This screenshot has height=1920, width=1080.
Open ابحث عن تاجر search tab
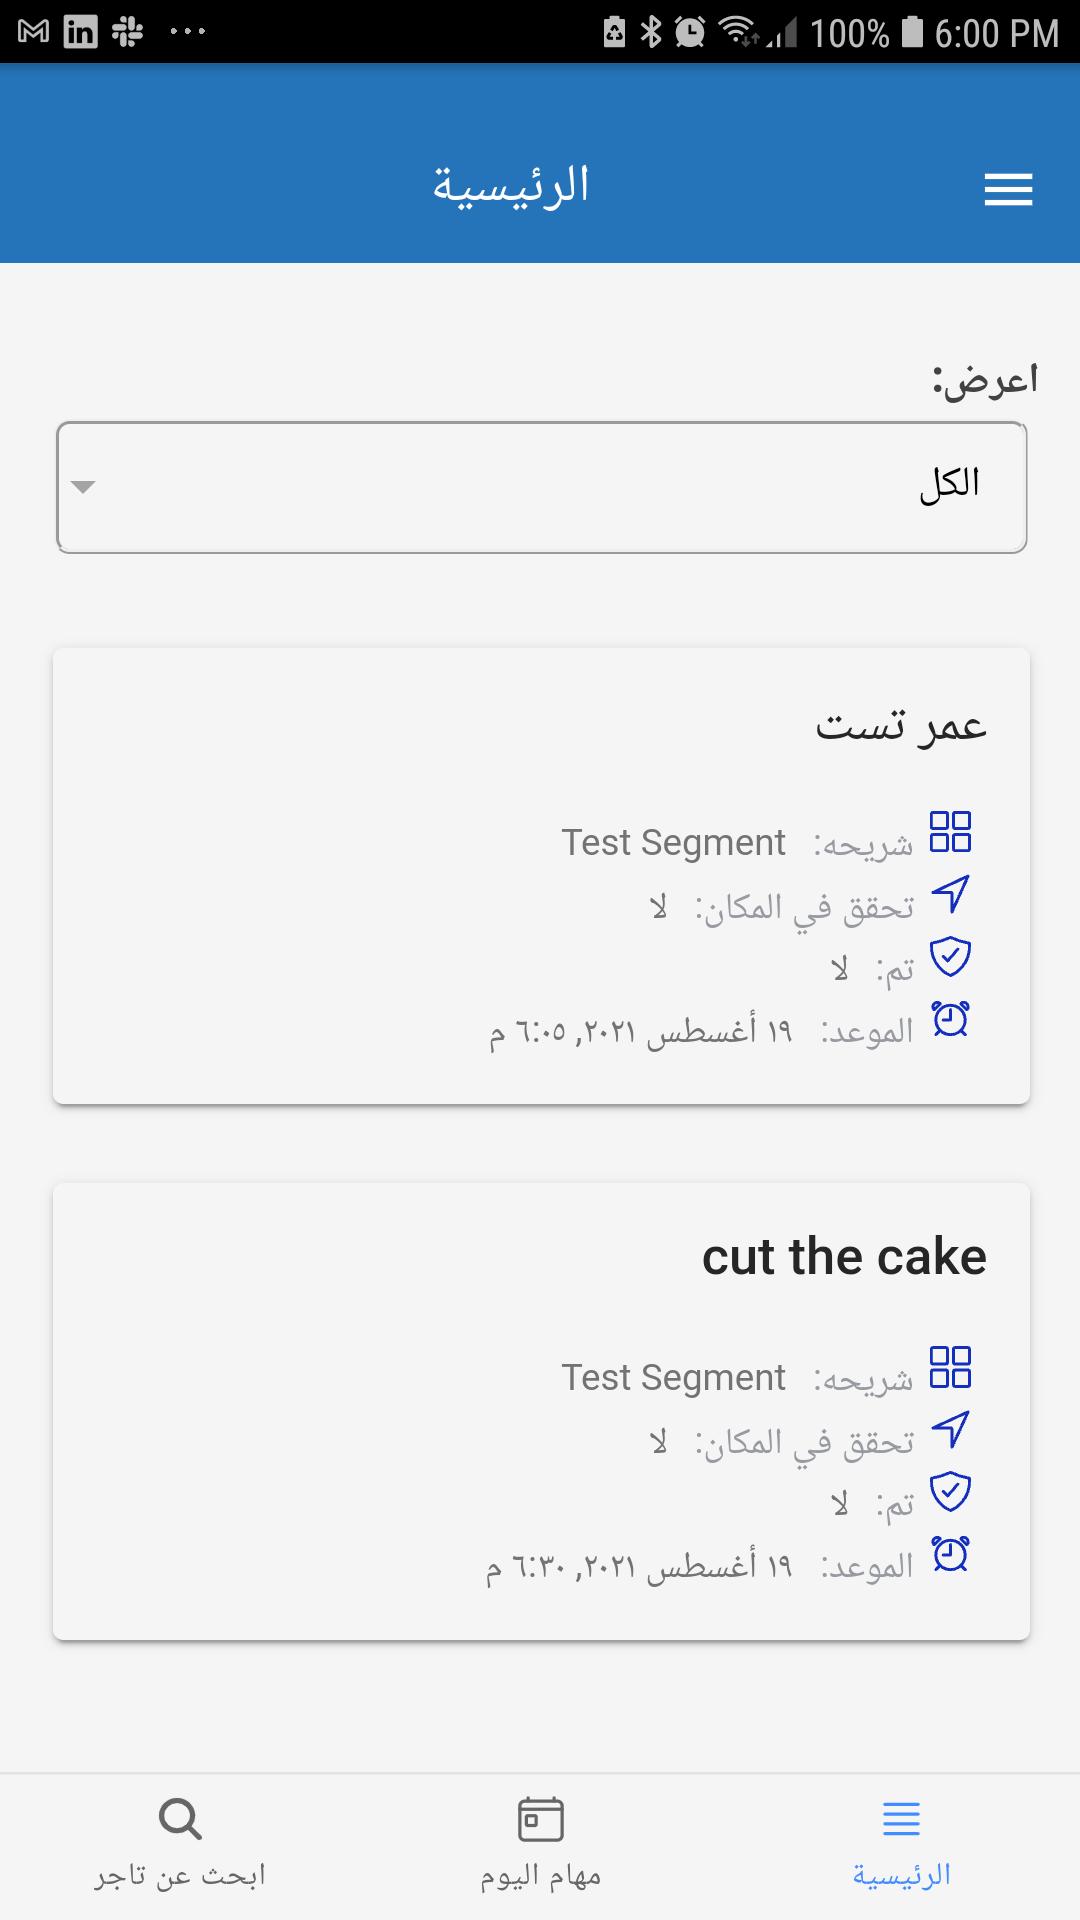(x=180, y=1846)
